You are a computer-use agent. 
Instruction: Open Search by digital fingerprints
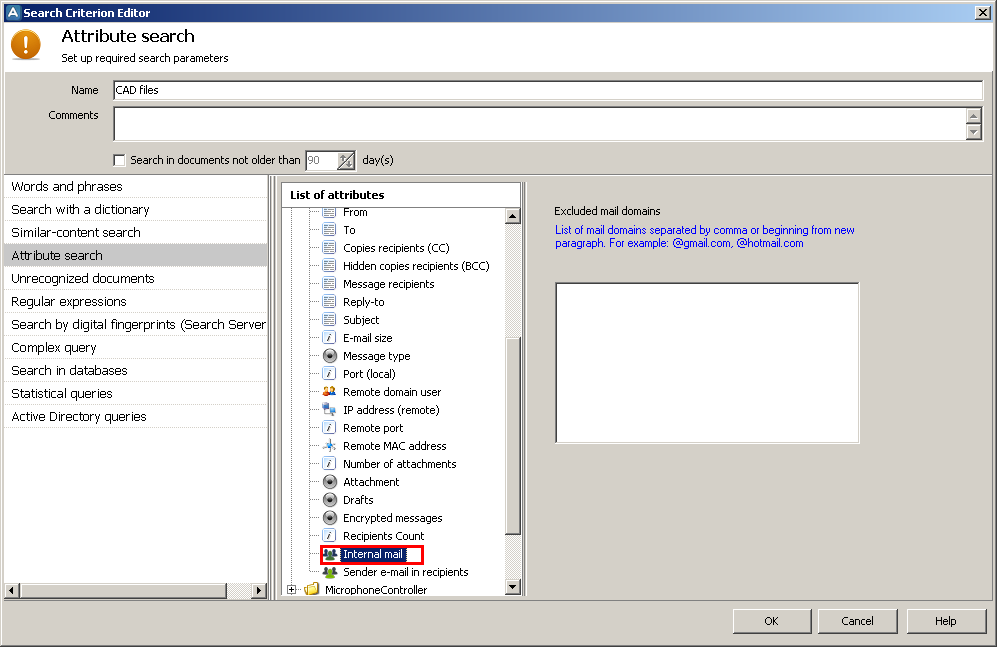[135, 324]
